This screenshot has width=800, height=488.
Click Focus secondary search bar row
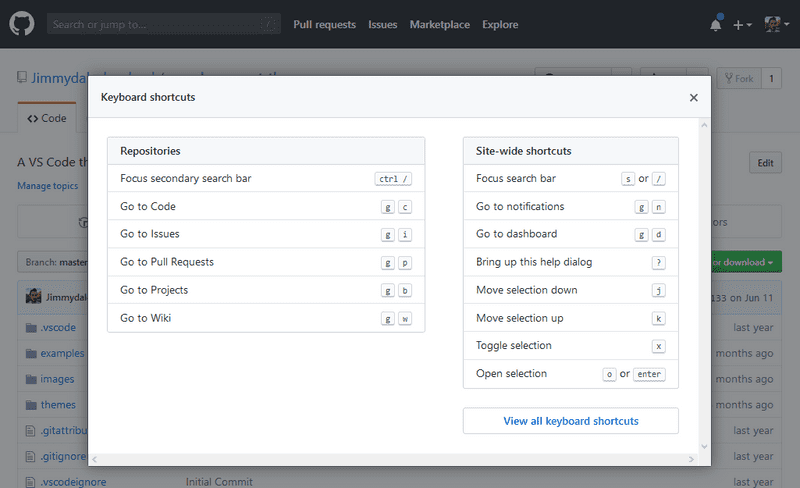[266, 179]
